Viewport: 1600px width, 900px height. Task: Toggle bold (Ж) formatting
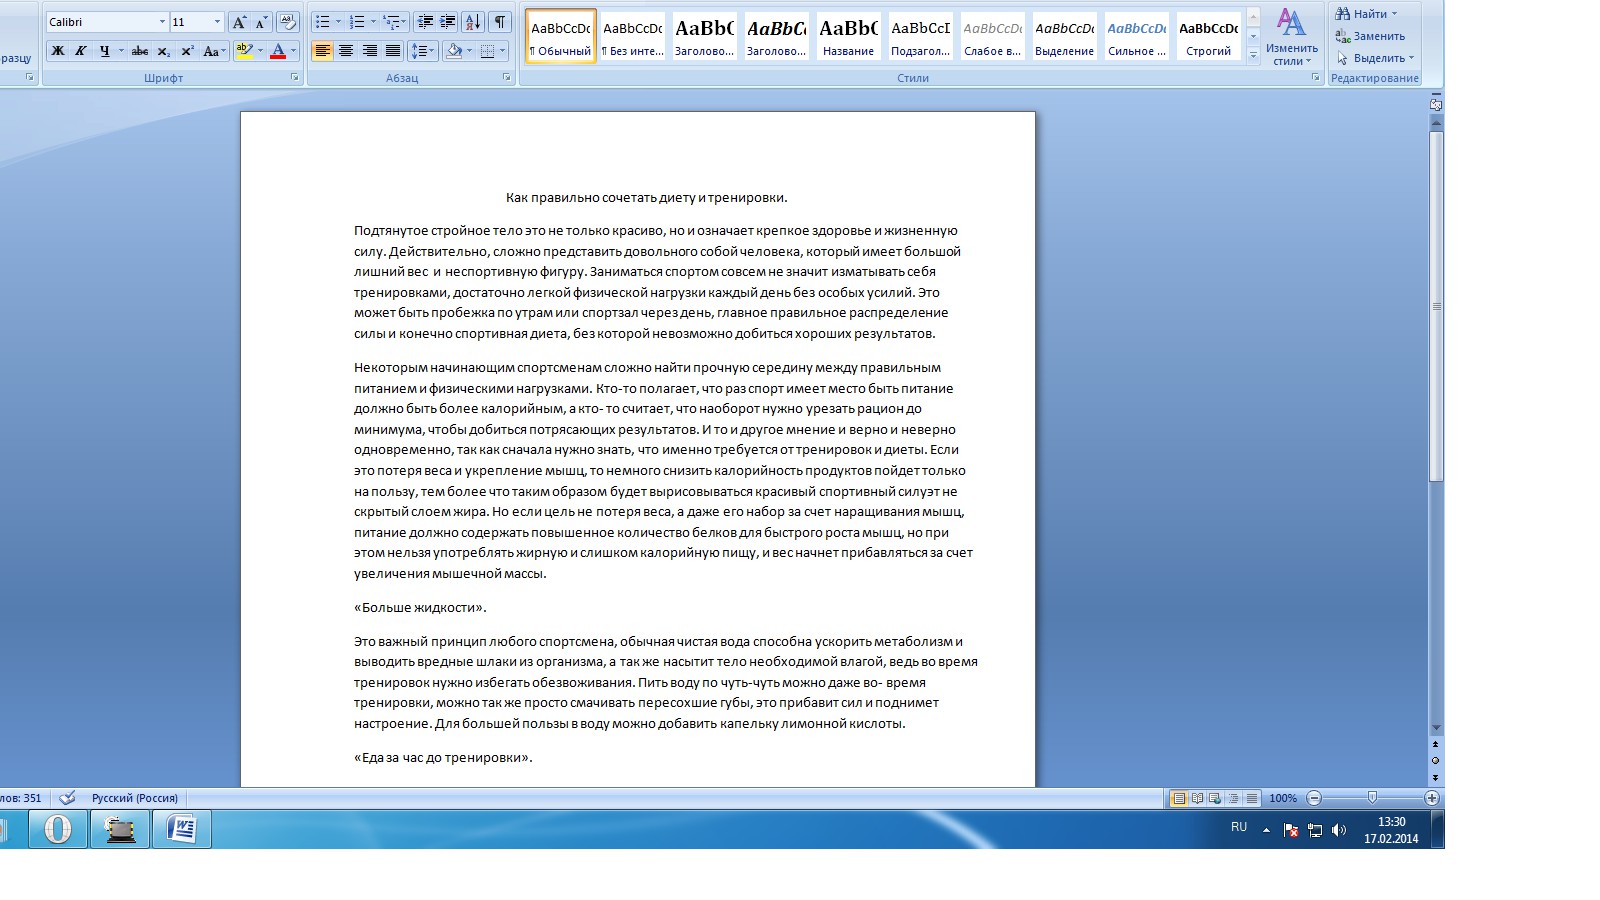58,51
